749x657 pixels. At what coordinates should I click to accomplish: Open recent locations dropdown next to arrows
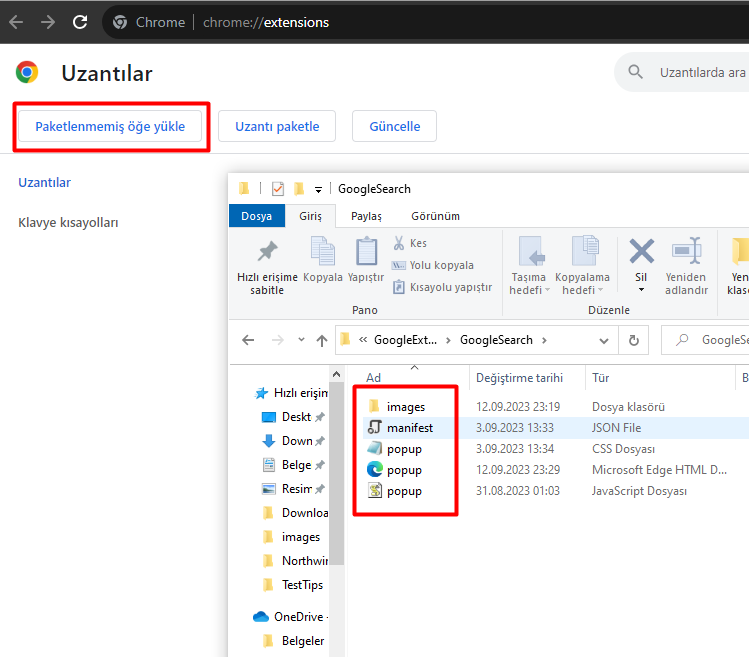(x=301, y=340)
